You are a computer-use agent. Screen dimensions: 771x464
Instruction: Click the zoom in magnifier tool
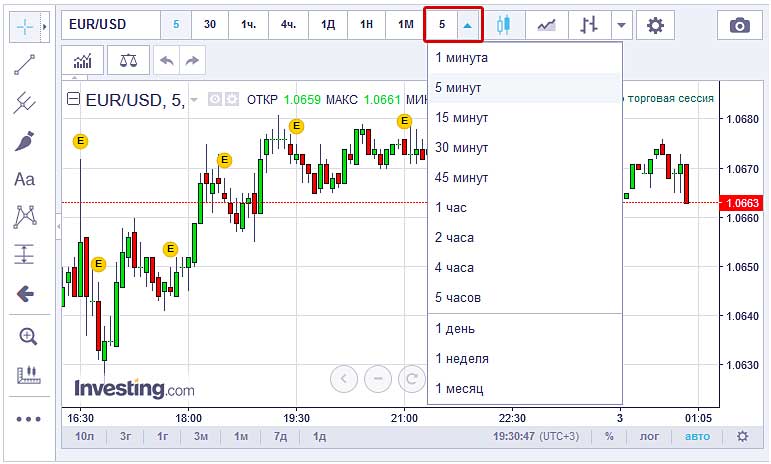[x=27, y=336]
